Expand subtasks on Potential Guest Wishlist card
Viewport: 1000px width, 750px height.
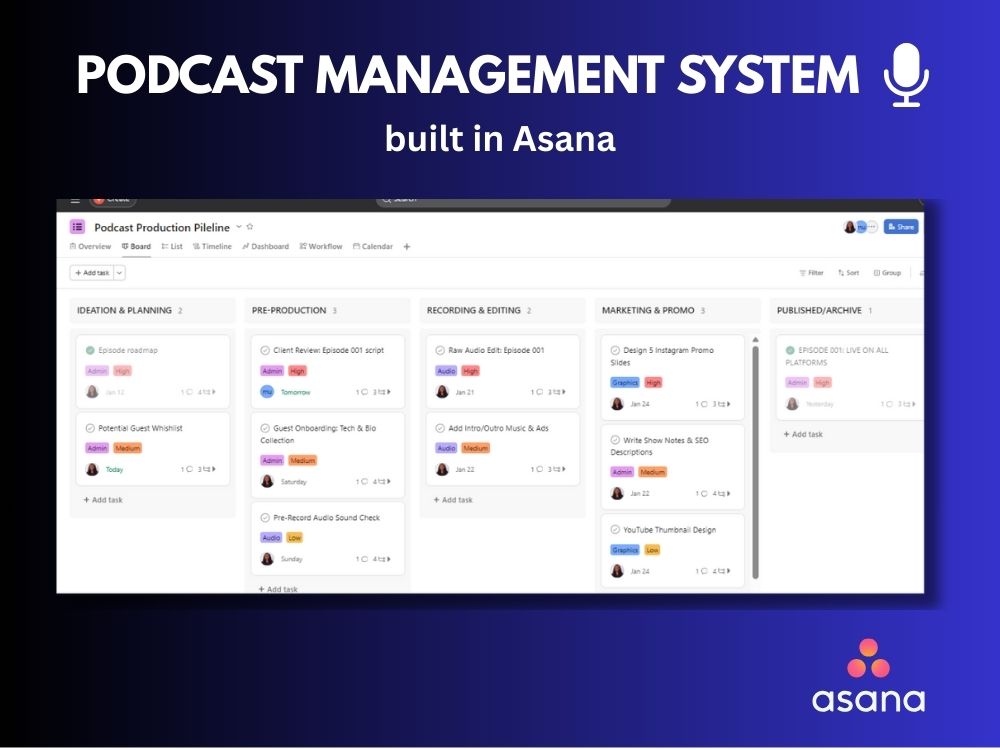207,469
